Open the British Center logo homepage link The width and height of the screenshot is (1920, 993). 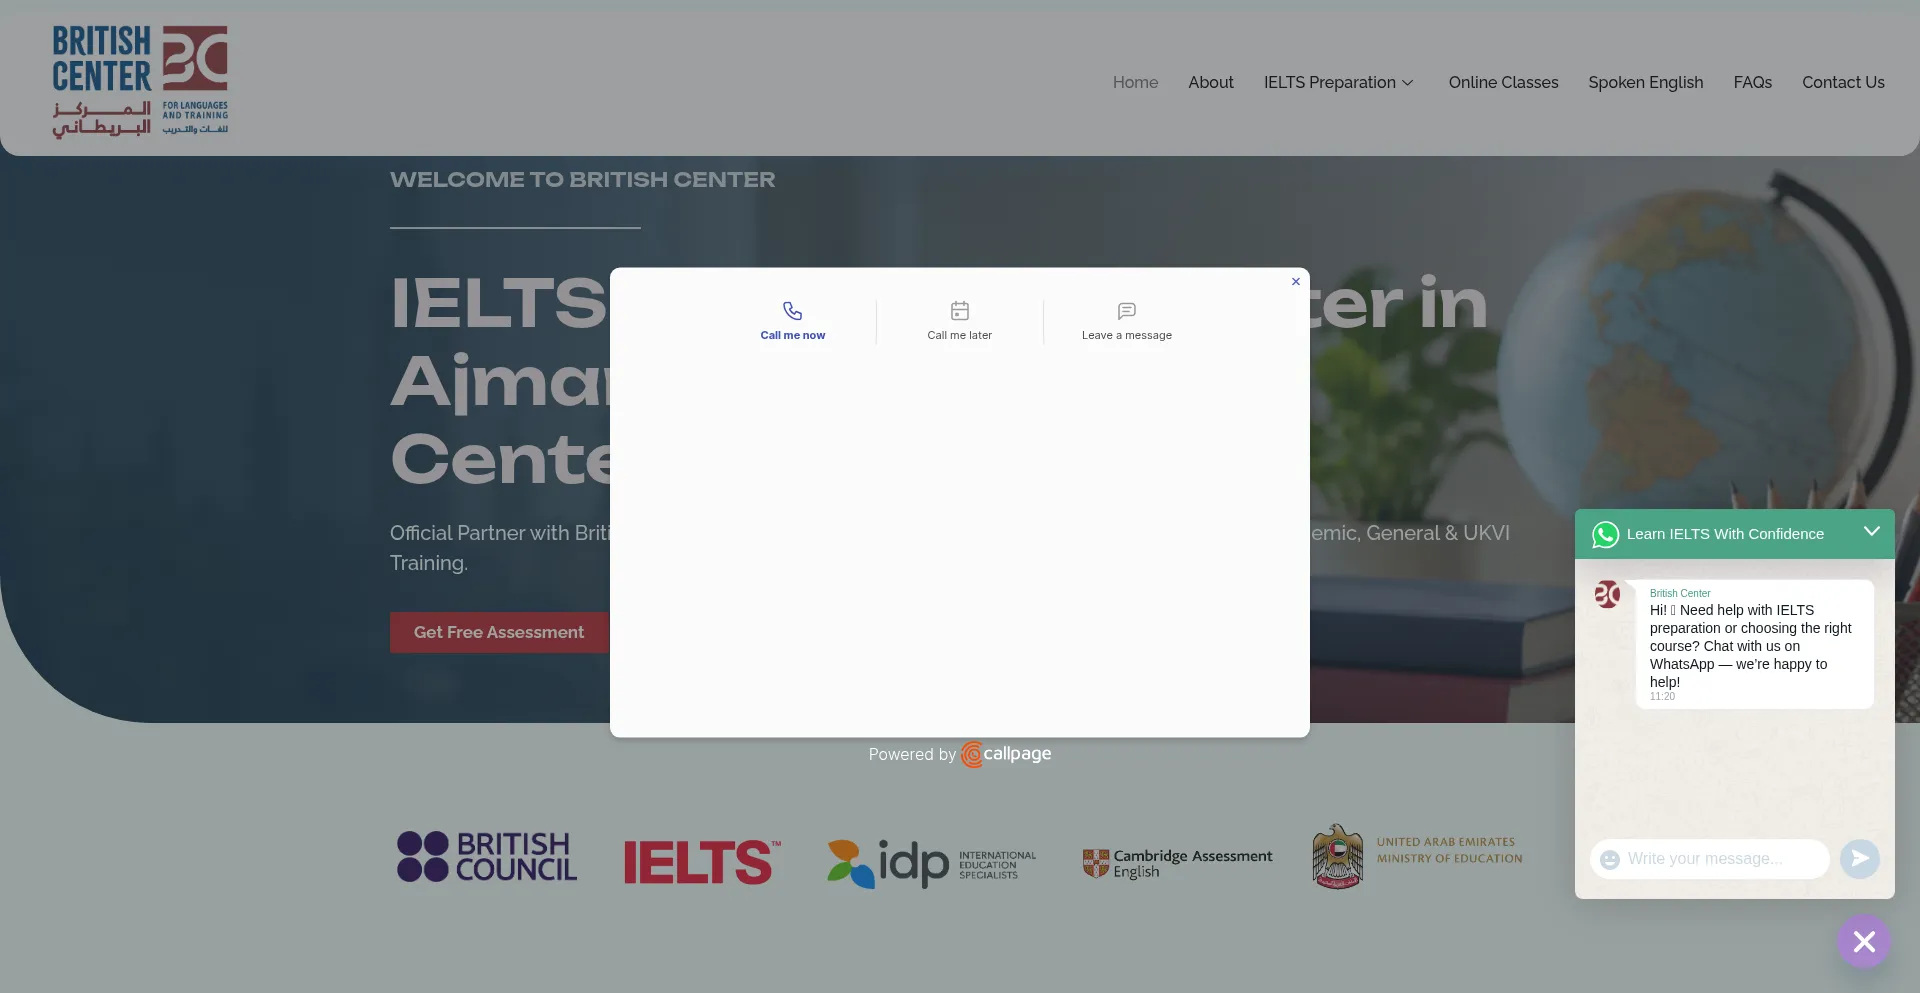pos(140,82)
